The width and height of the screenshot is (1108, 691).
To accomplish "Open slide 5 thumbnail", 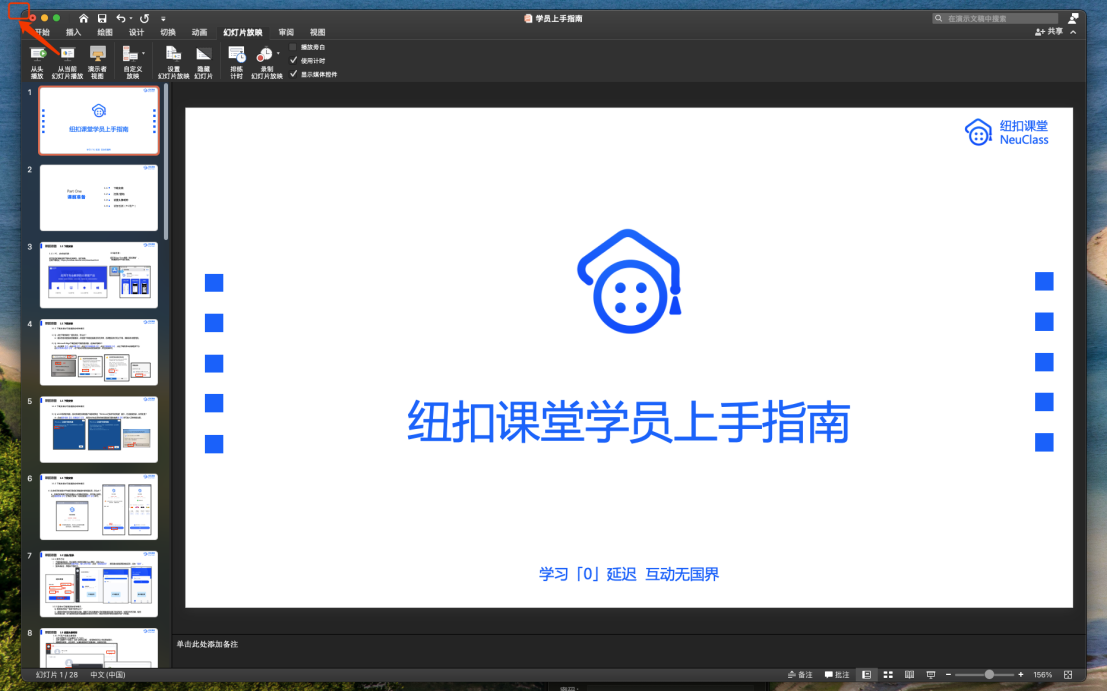I will tap(99, 430).
